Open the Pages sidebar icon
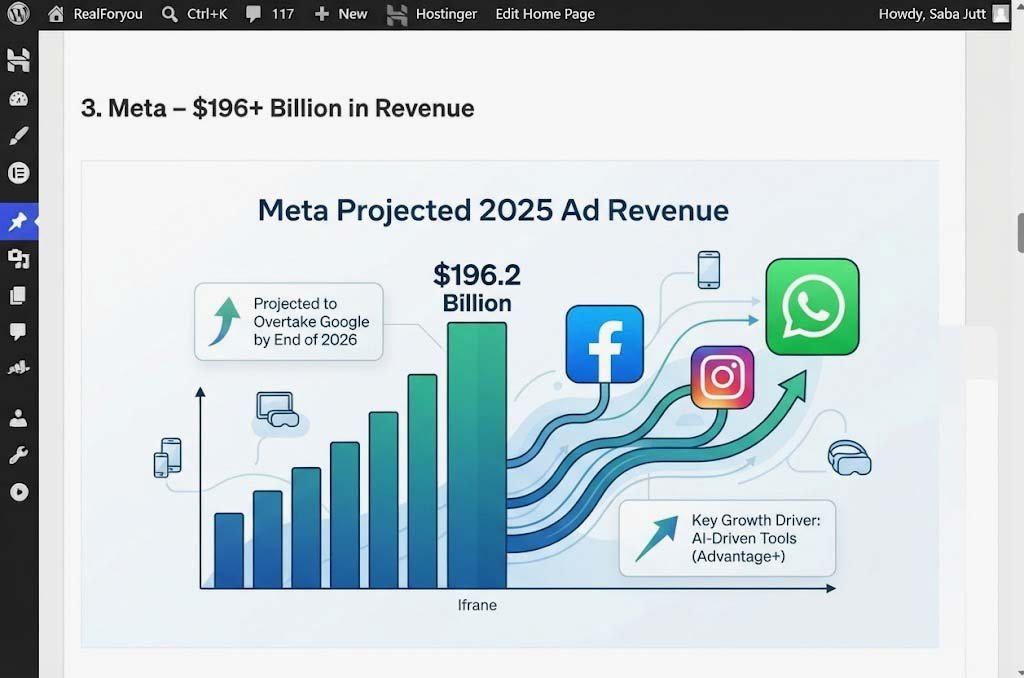Image resolution: width=1024 pixels, height=678 pixels. coord(18,295)
